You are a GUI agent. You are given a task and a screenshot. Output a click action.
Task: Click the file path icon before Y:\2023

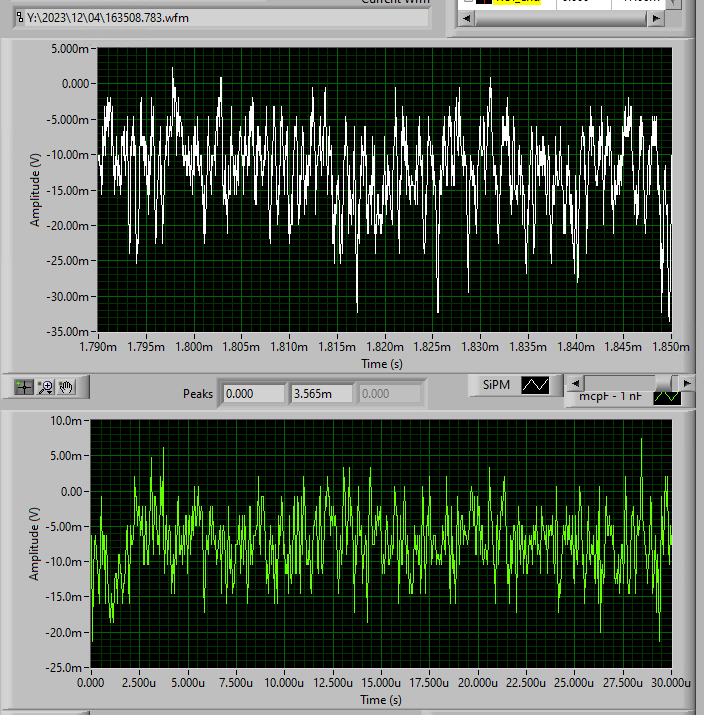[x=19, y=17]
